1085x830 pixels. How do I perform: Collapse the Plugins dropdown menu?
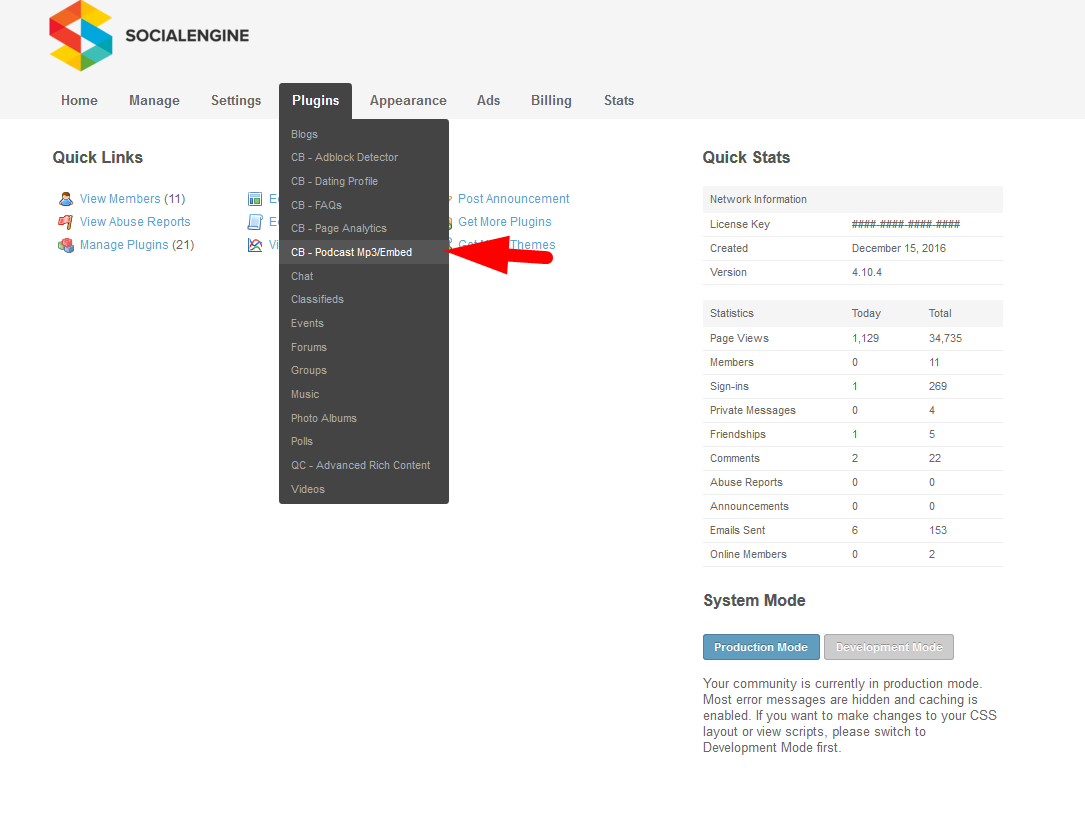click(x=315, y=101)
